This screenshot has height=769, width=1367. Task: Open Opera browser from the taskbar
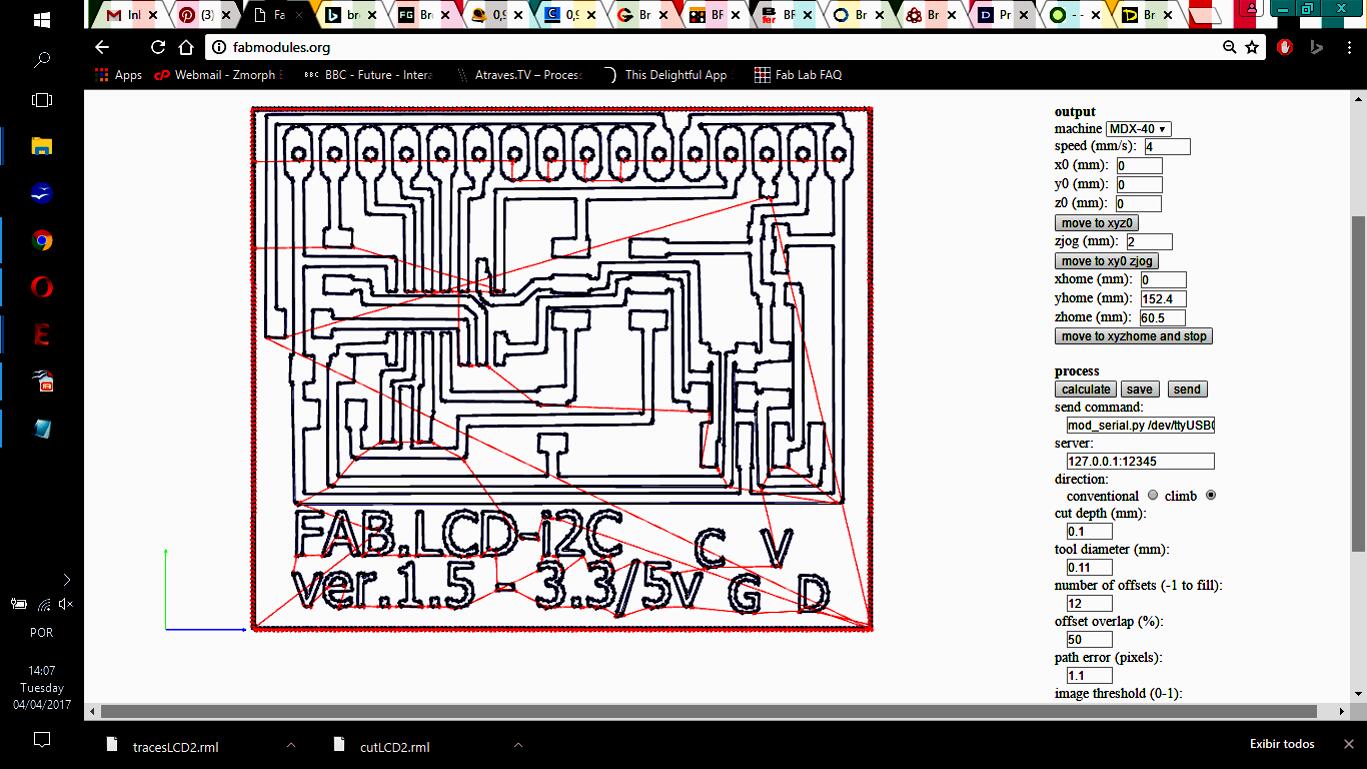pos(42,288)
